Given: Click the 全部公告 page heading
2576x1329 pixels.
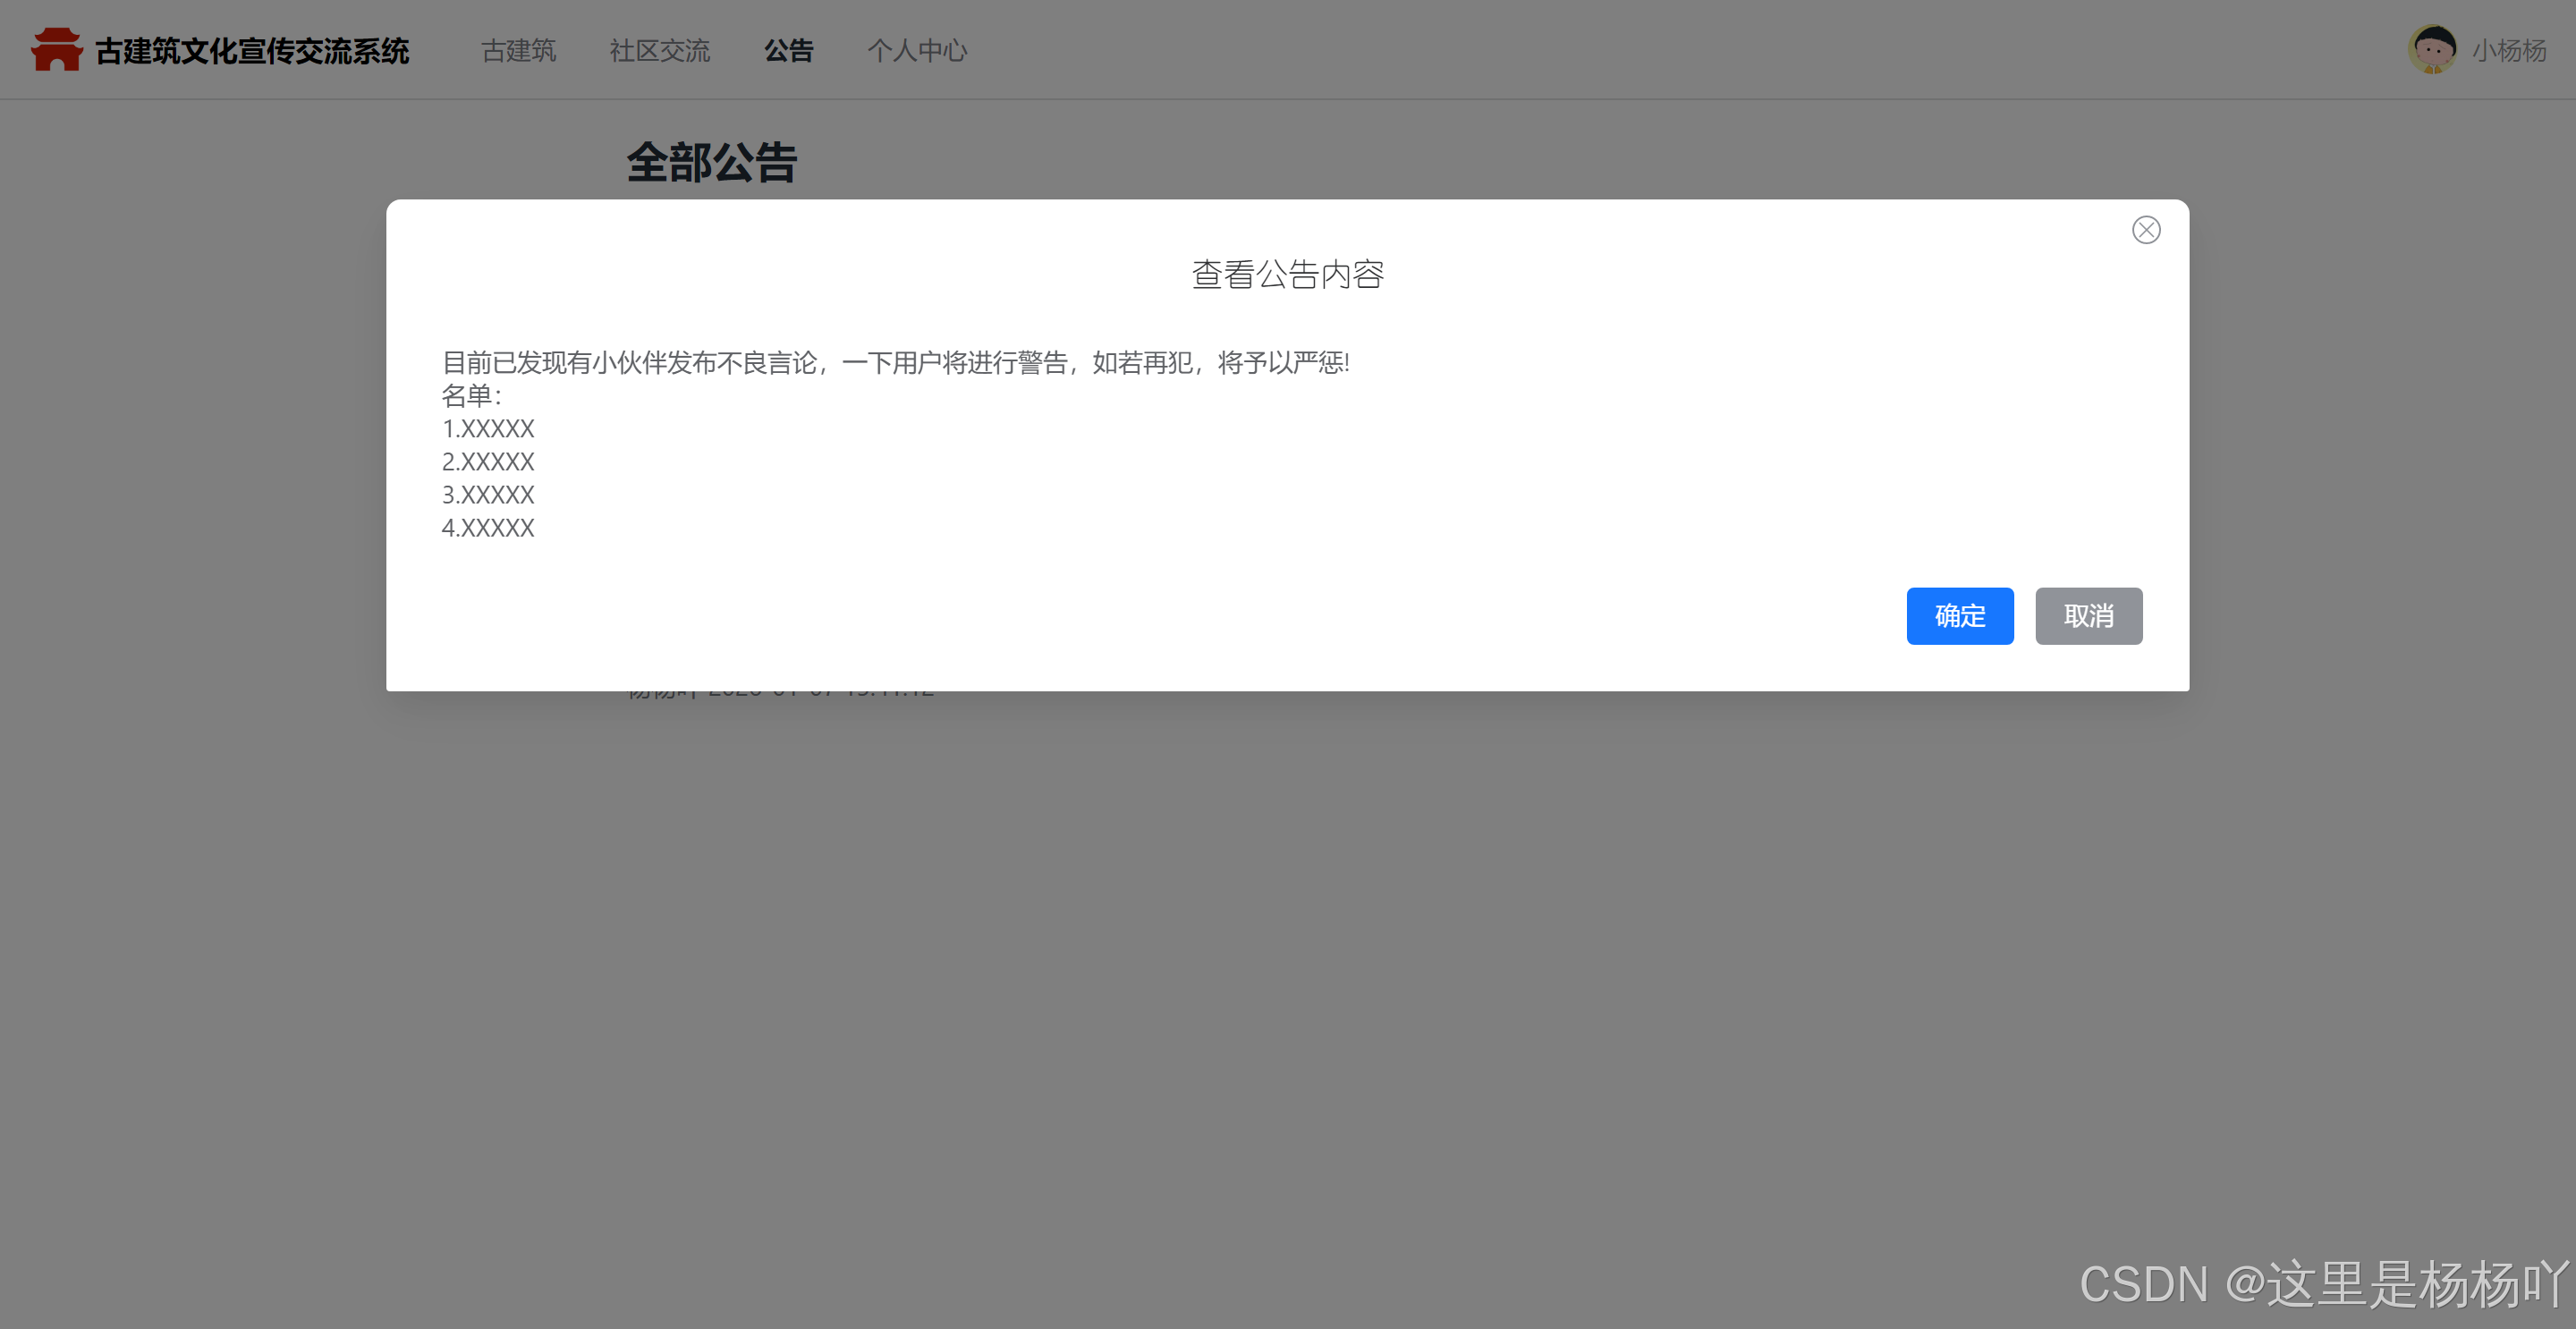Looking at the screenshot, I should (711, 162).
